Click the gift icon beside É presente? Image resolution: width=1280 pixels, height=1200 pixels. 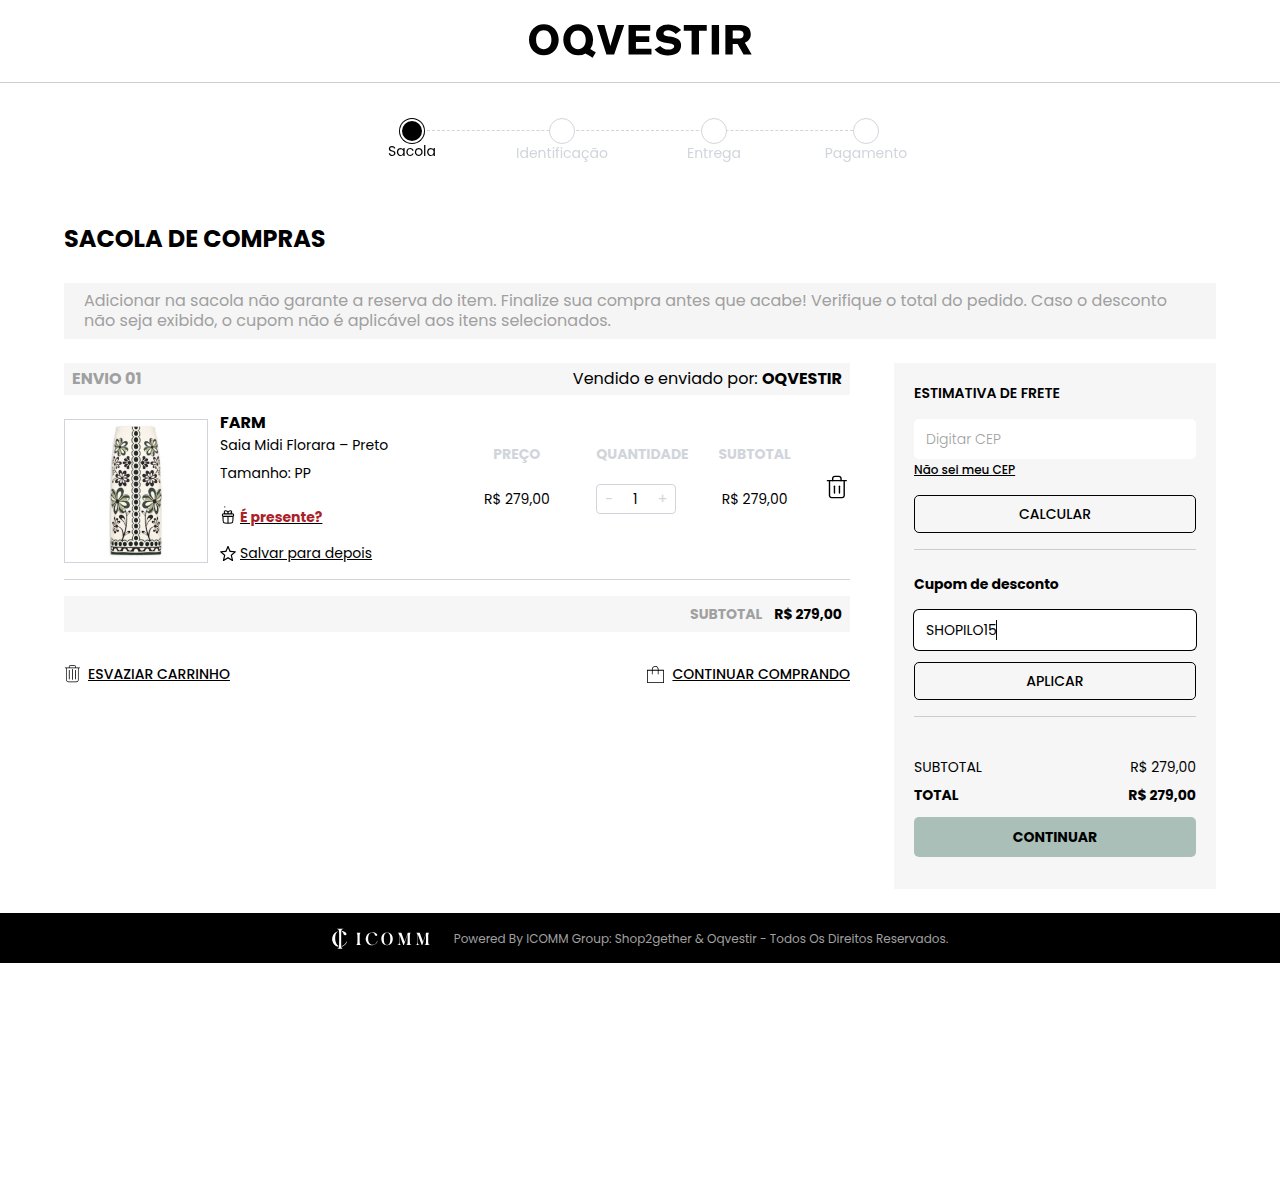228,517
